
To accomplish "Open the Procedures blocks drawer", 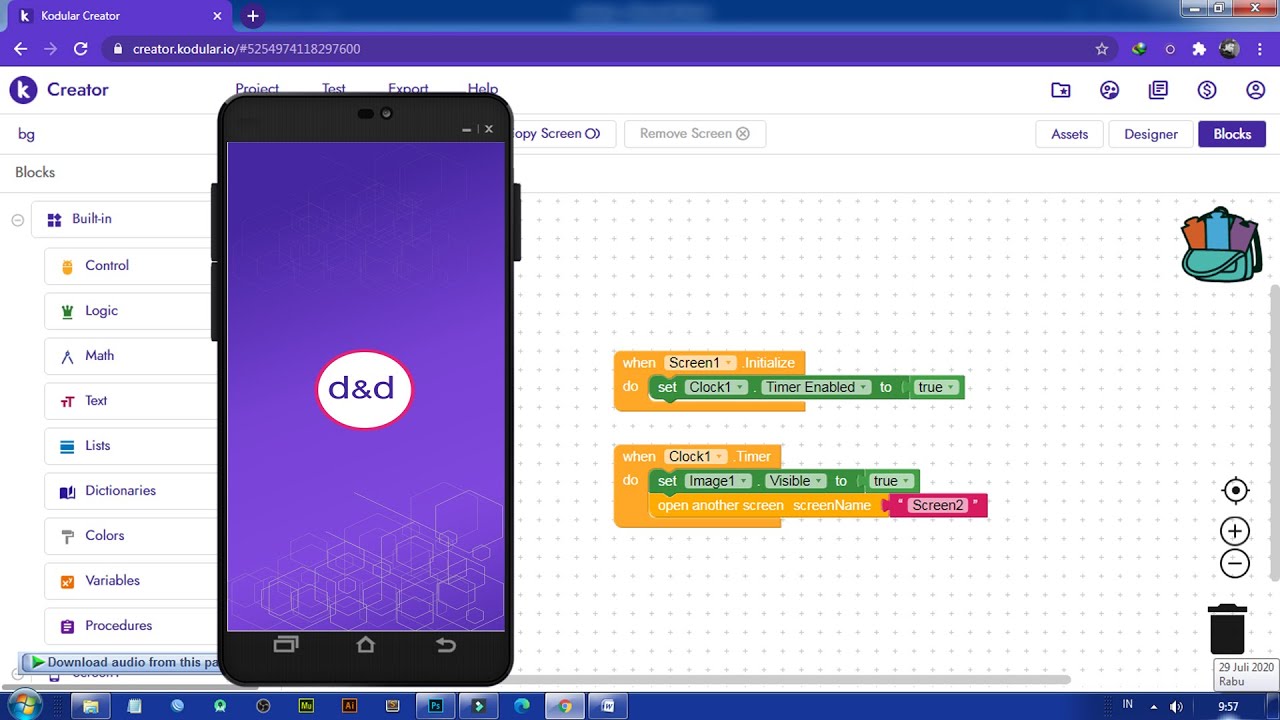I will [x=130, y=626].
